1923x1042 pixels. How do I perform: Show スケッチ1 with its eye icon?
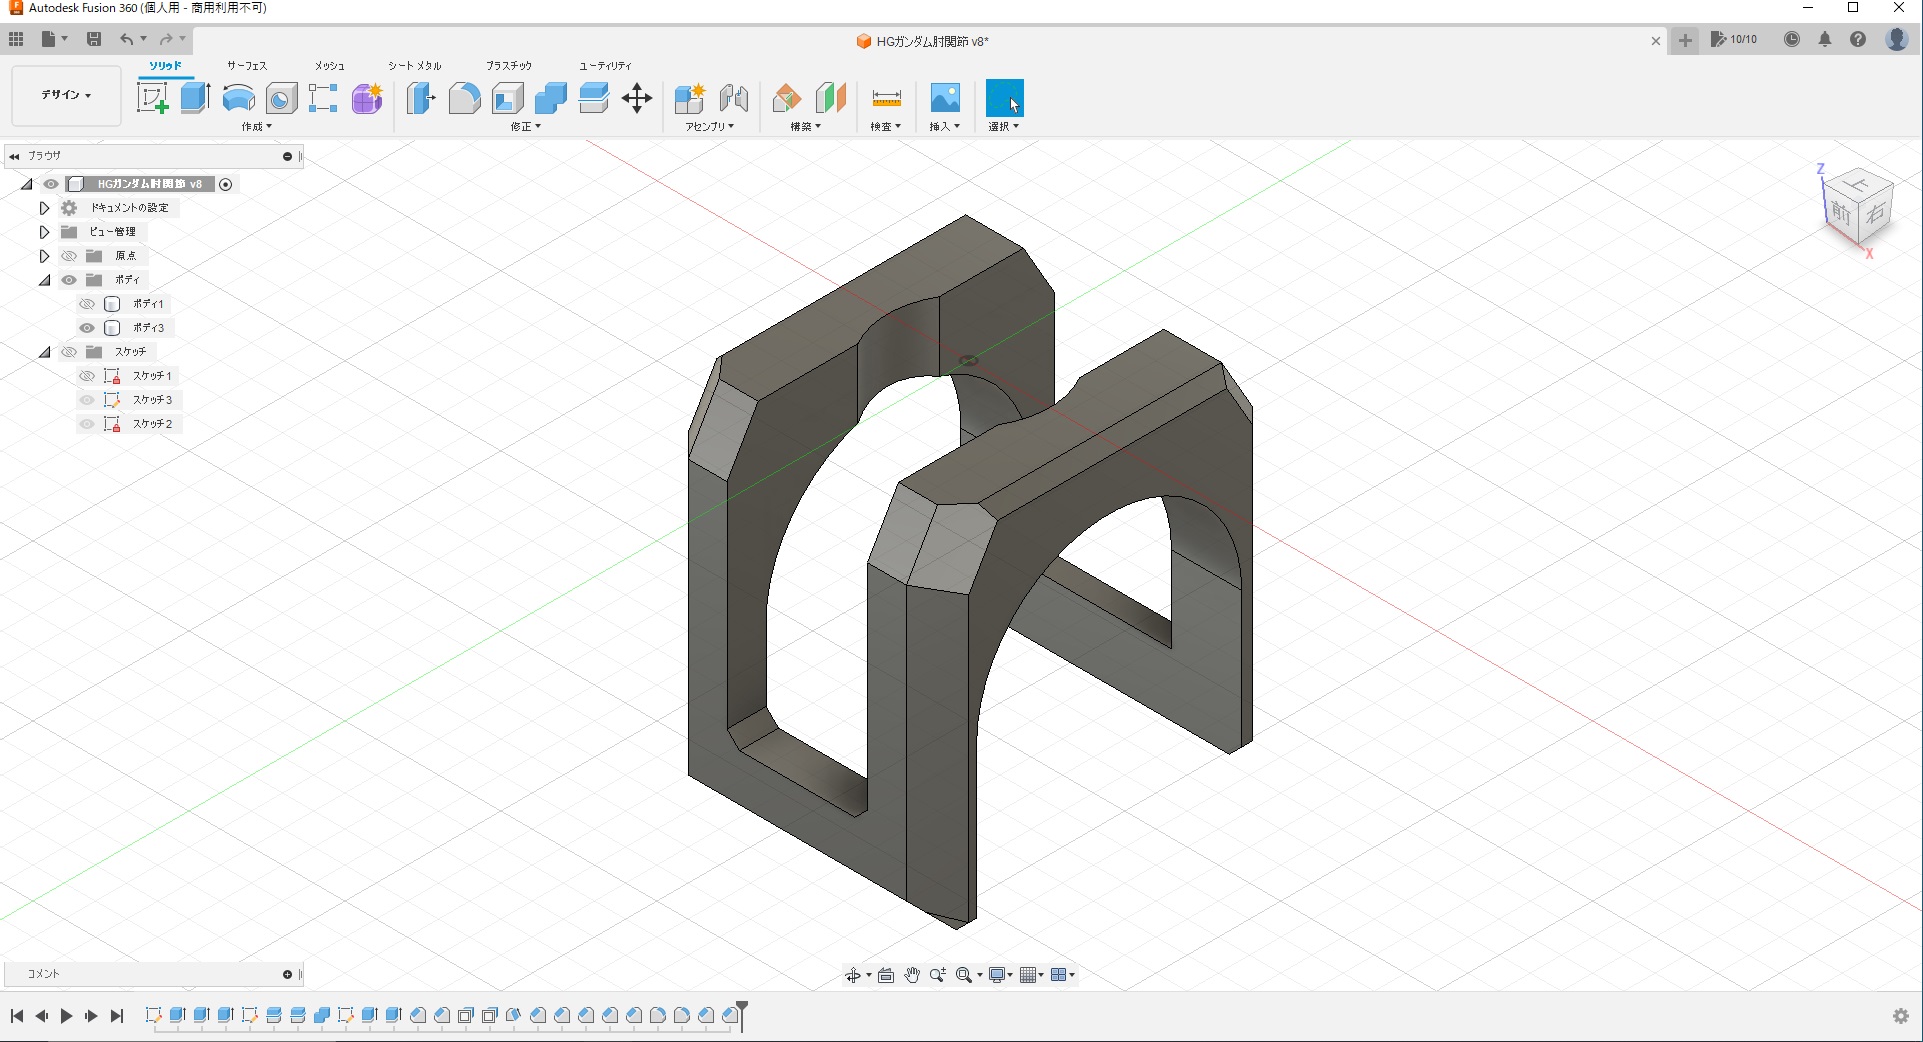[87, 376]
